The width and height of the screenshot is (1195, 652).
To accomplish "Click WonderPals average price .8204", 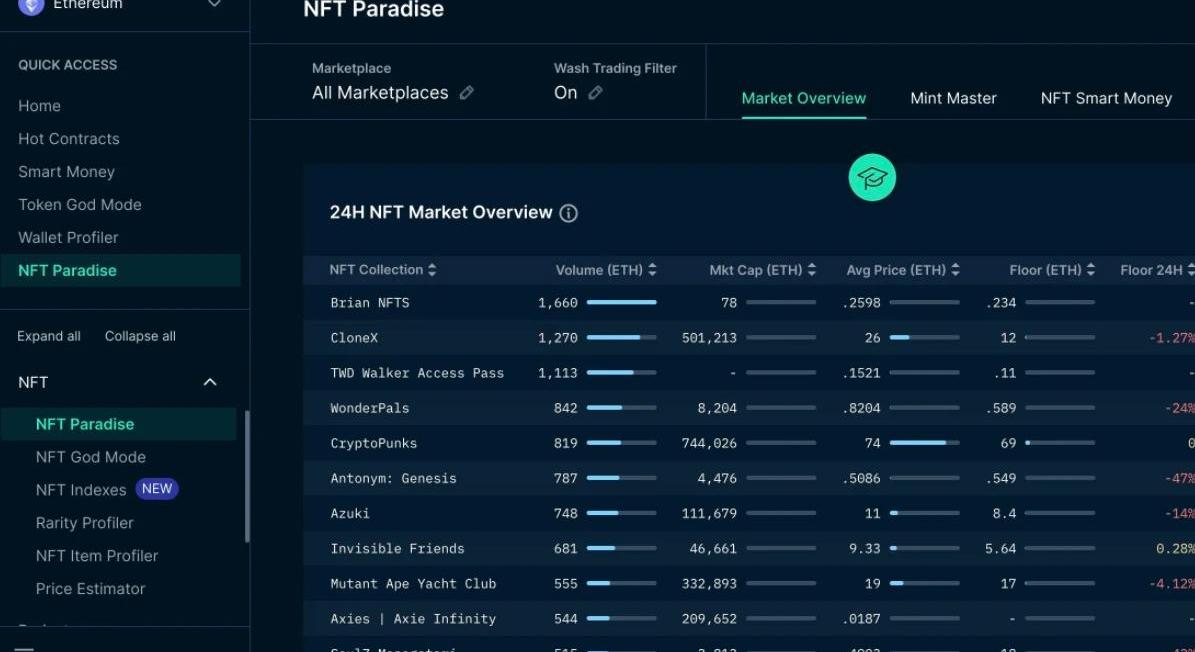I will (861, 408).
